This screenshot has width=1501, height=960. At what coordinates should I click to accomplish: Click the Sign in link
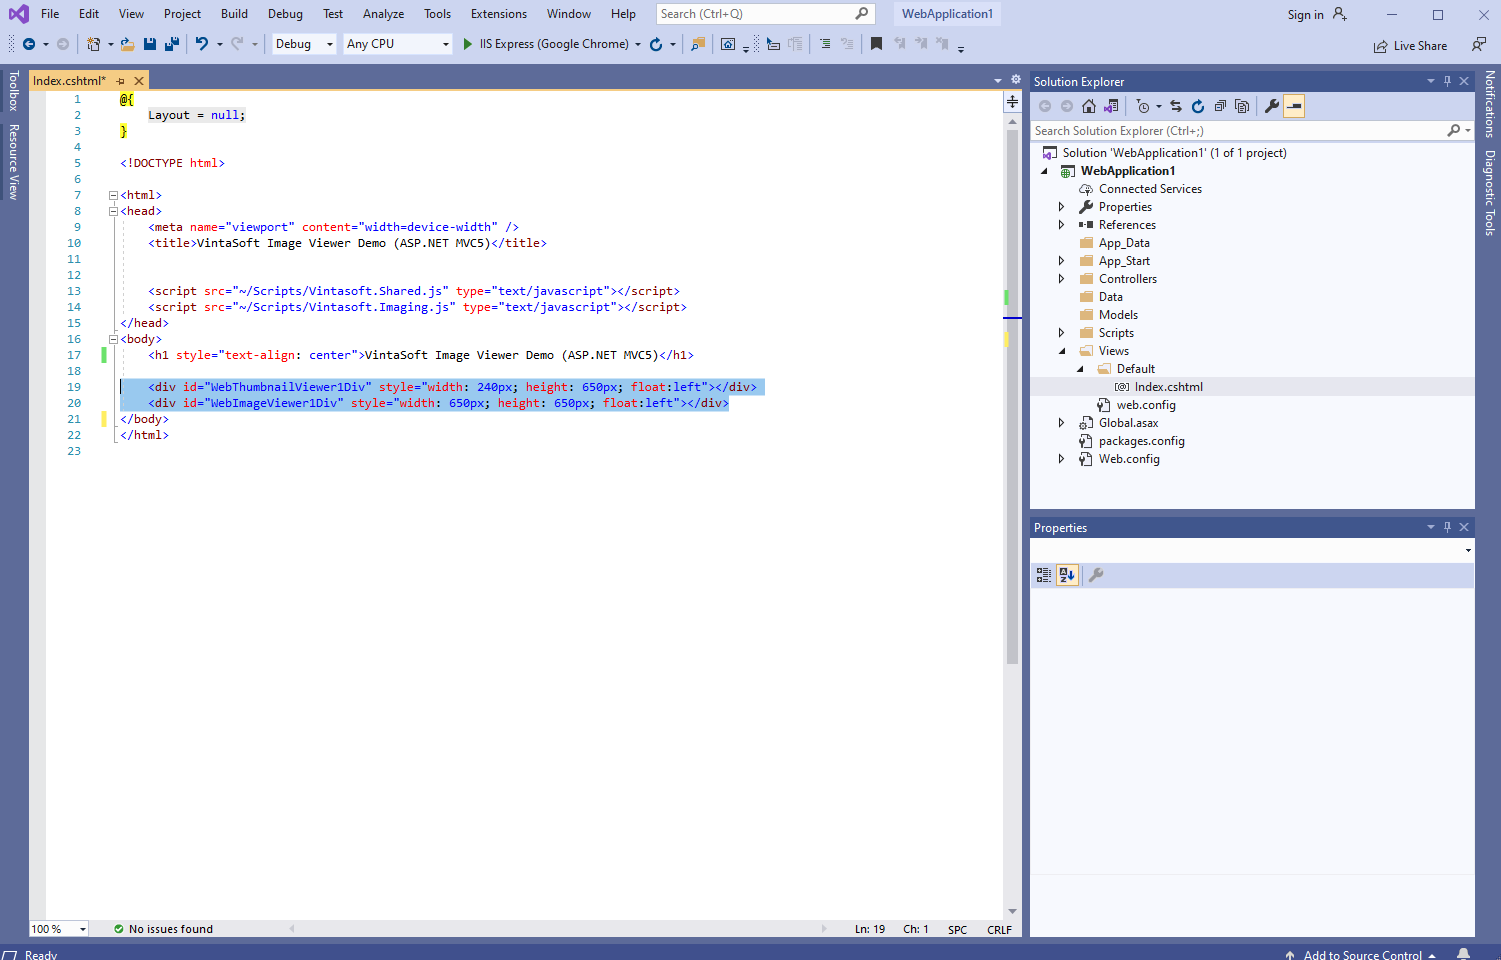[x=1305, y=15]
